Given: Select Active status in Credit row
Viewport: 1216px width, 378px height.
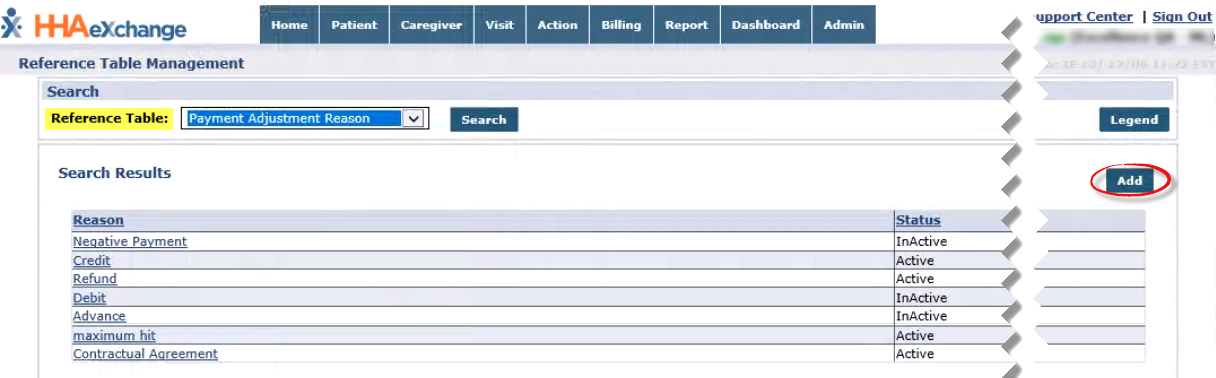Looking at the screenshot, I should [915, 261].
